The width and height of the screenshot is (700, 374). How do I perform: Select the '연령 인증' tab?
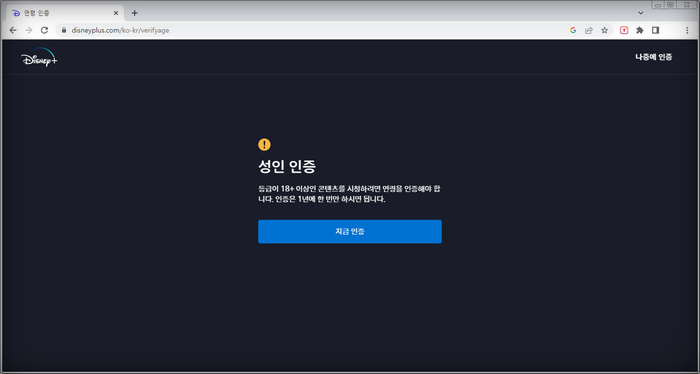click(x=65, y=13)
